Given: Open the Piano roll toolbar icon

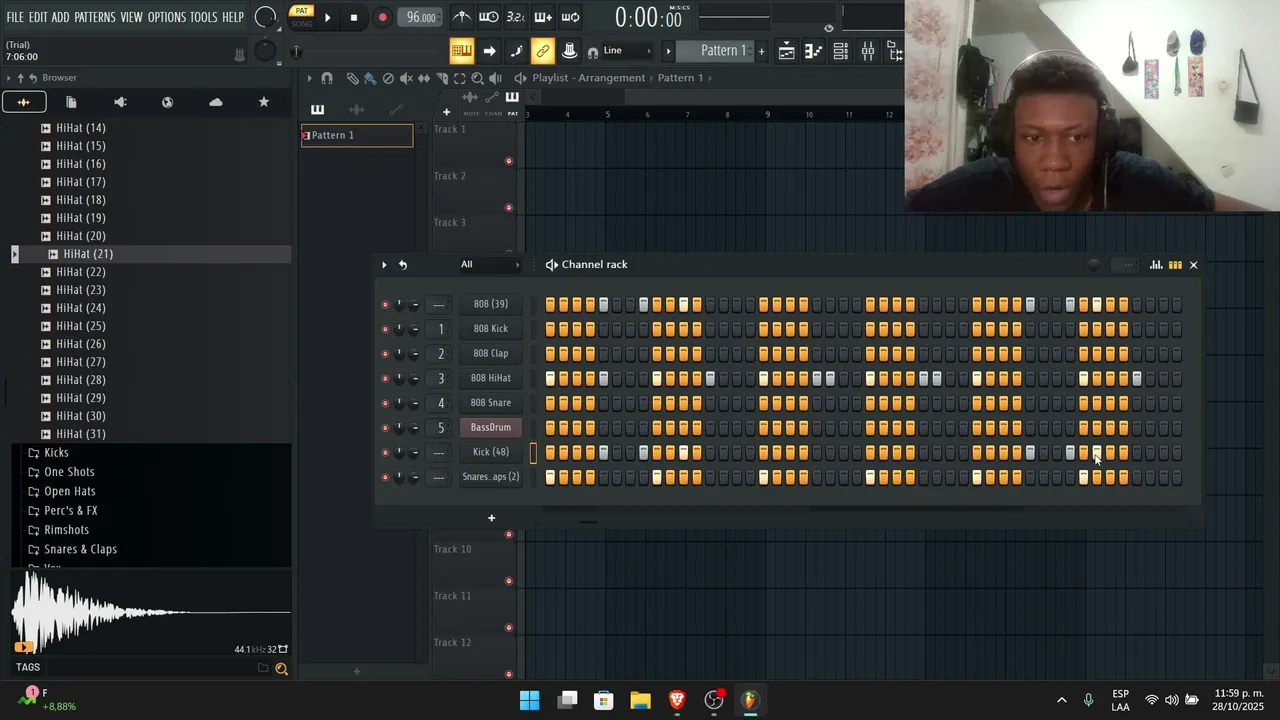Looking at the screenshot, I should [814, 51].
